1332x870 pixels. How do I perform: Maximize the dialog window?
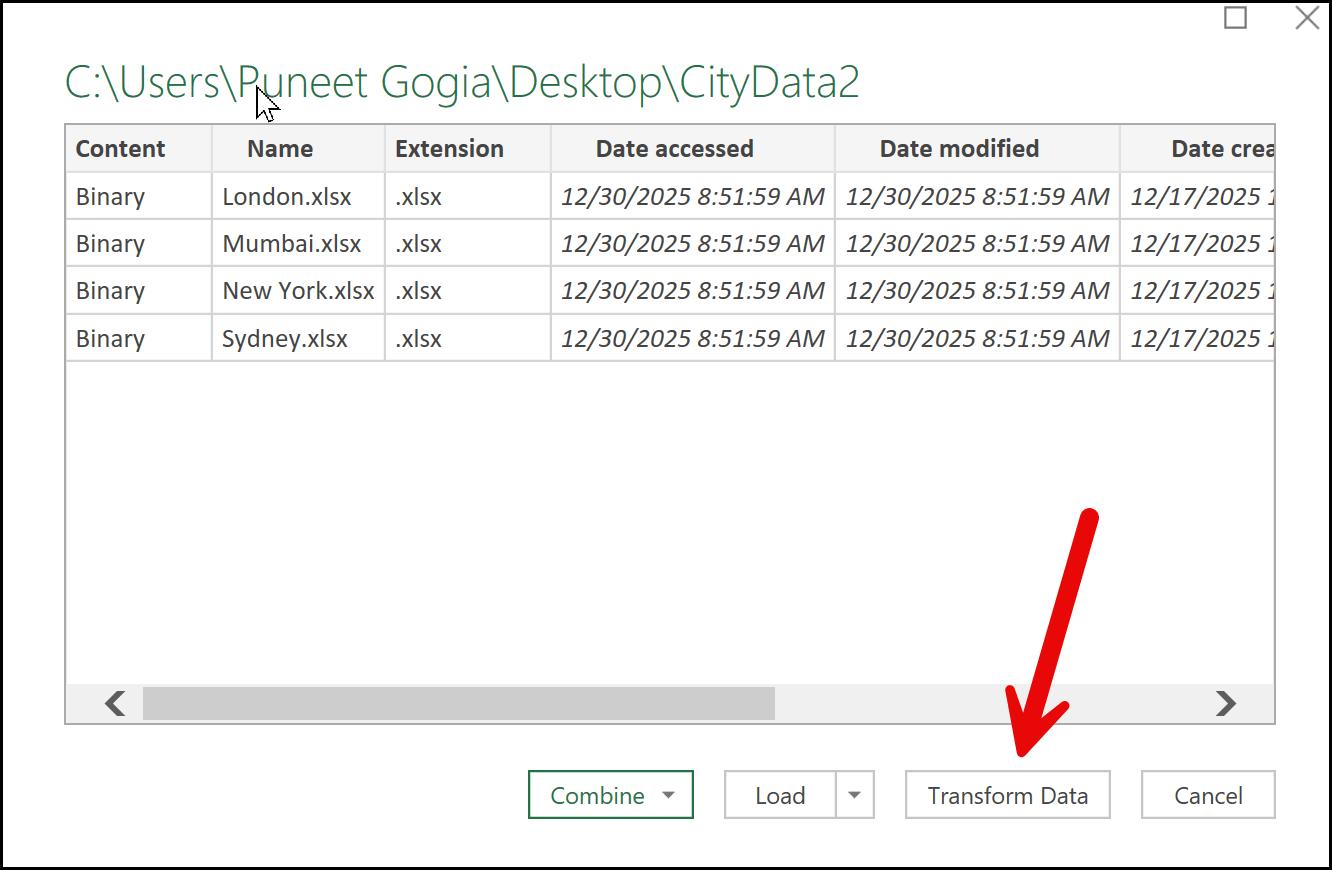click(x=1236, y=18)
